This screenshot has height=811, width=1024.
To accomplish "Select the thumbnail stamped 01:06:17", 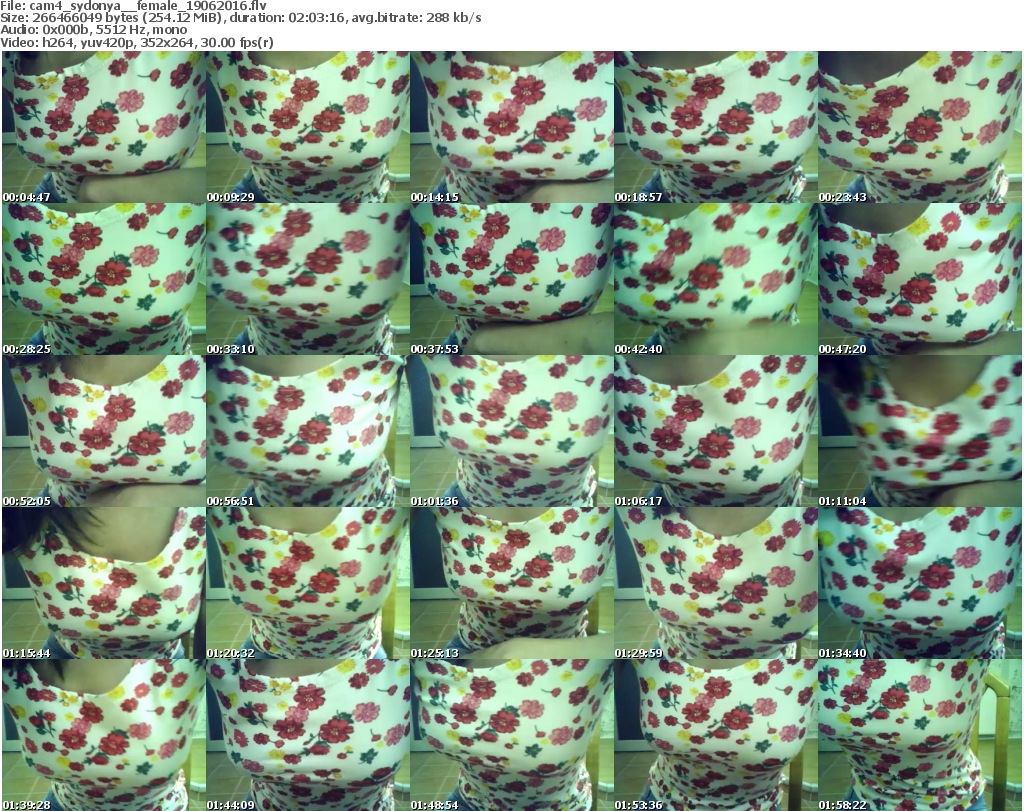I will point(716,431).
